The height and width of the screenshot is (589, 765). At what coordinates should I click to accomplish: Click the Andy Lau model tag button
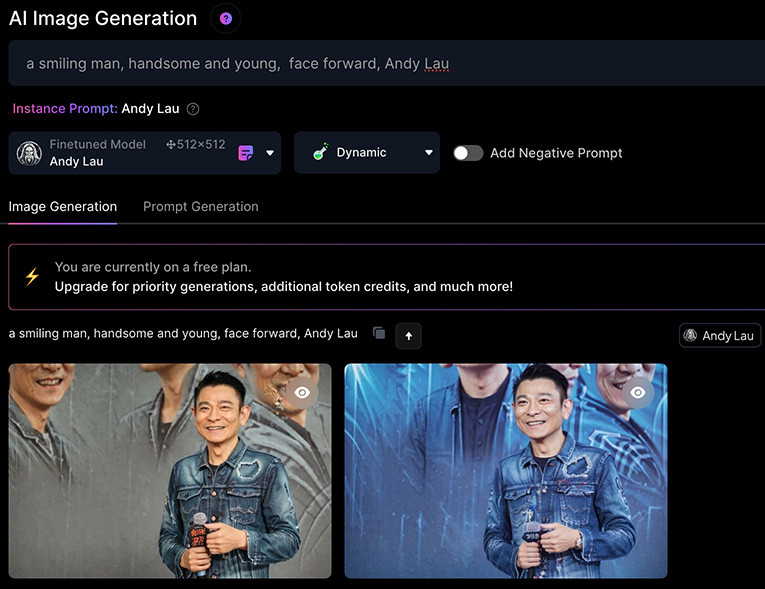tap(720, 336)
